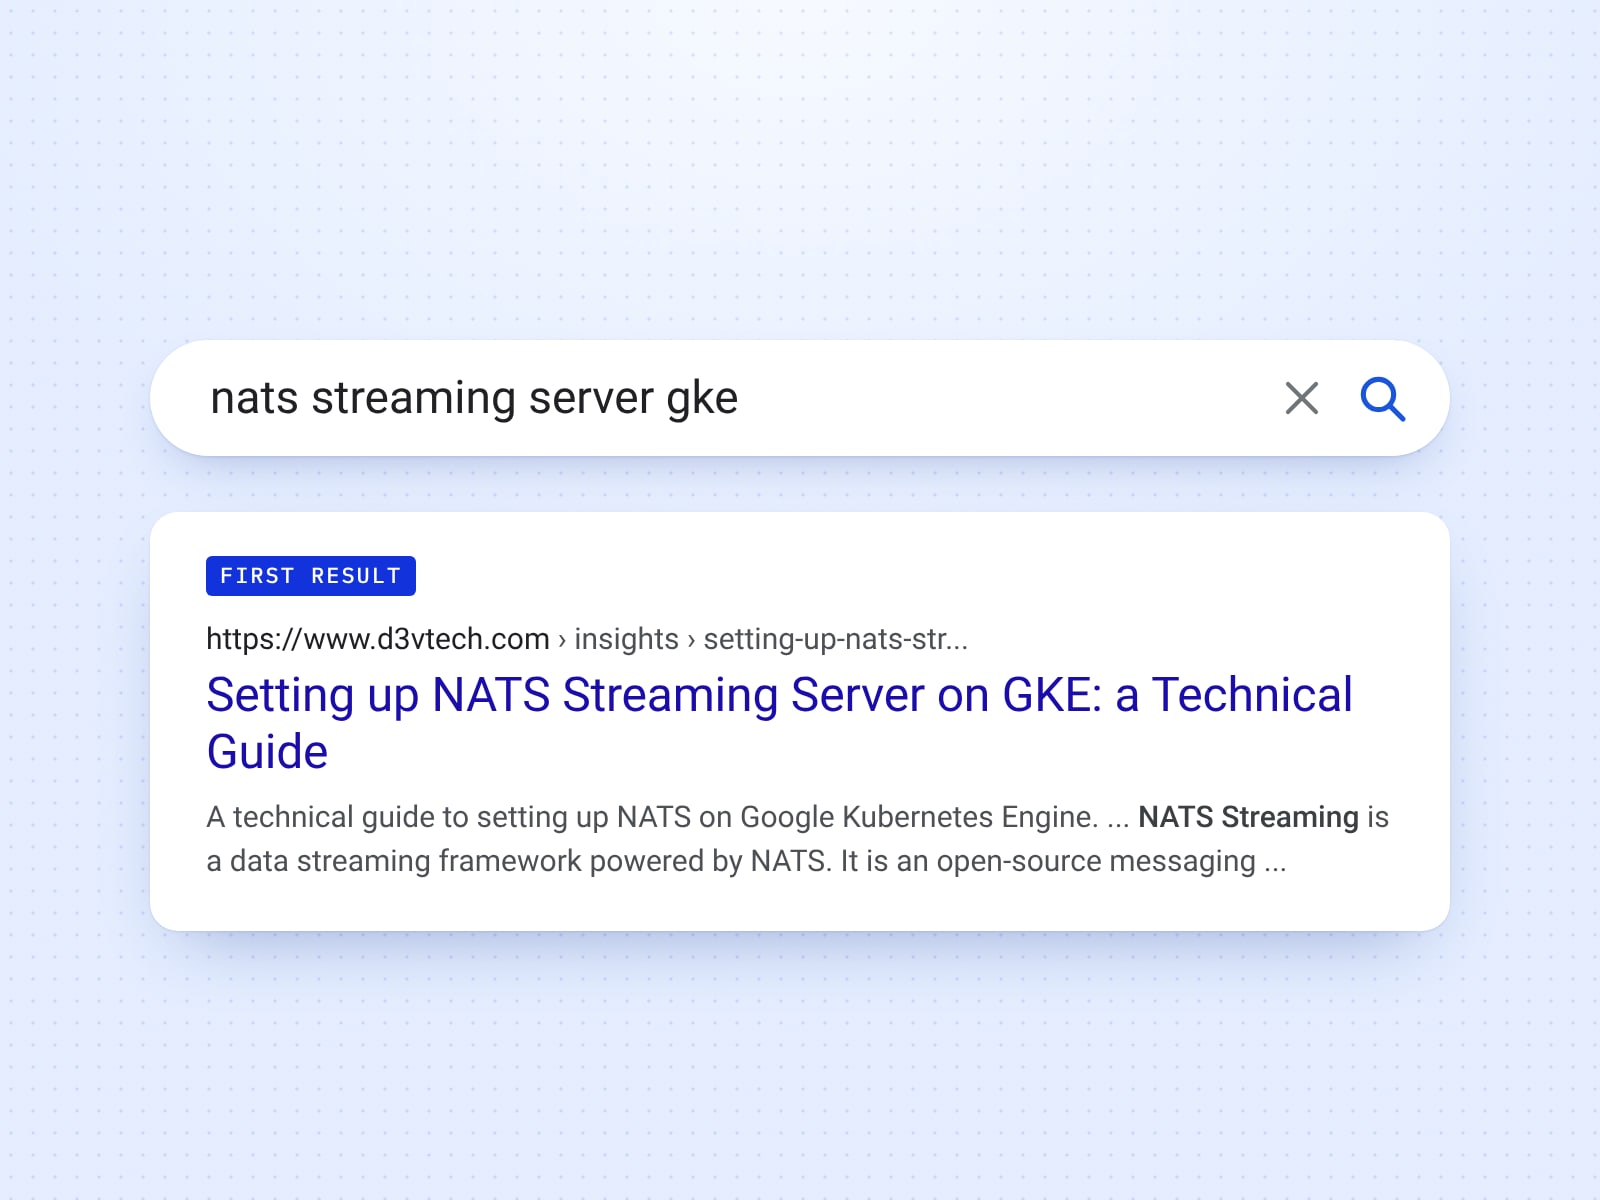Open 'Setting up NATS Streaming Server on GKE' result
This screenshot has height=1200, width=1600.
(779, 723)
